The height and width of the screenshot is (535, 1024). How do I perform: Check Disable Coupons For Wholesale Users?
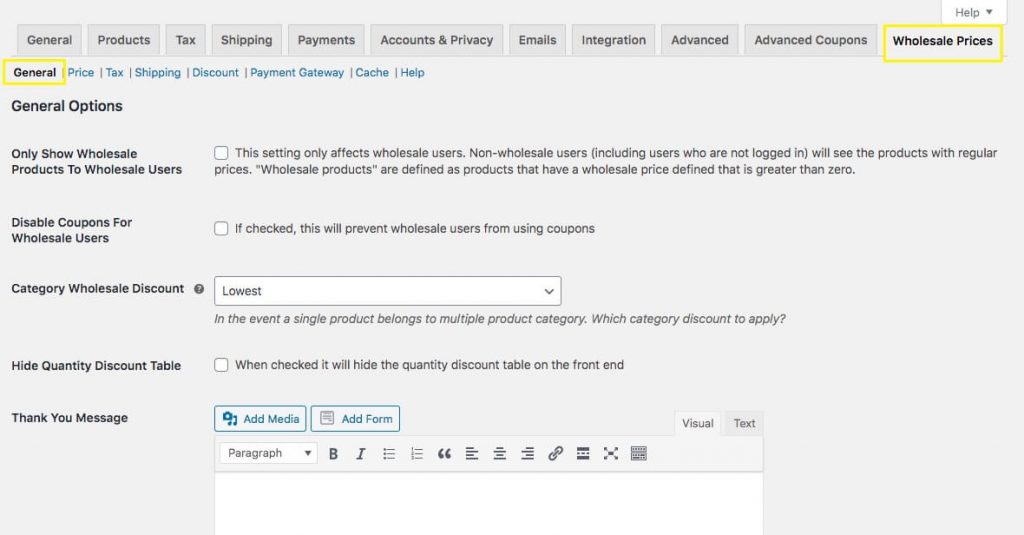pos(221,229)
